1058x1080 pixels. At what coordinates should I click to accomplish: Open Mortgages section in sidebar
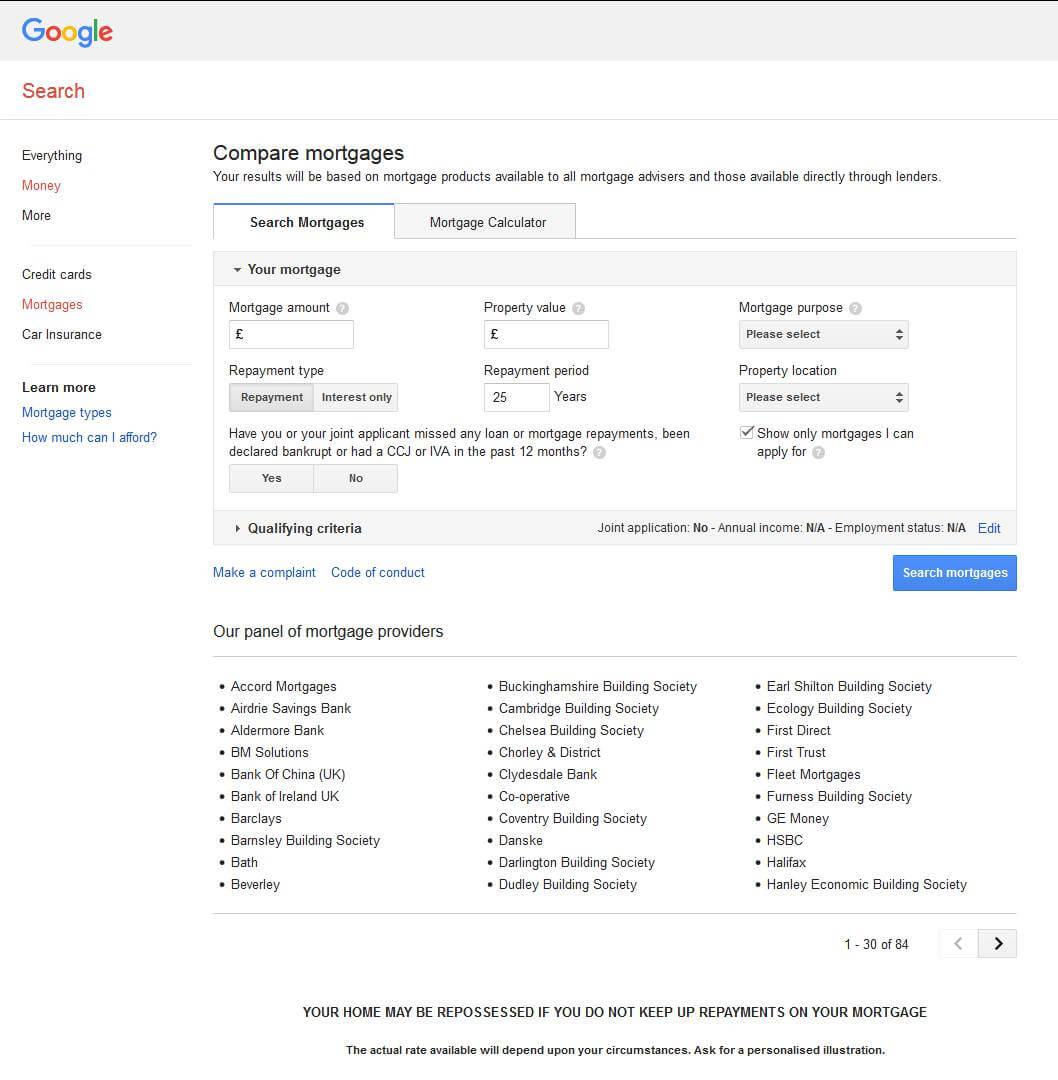click(x=52, y=304)
